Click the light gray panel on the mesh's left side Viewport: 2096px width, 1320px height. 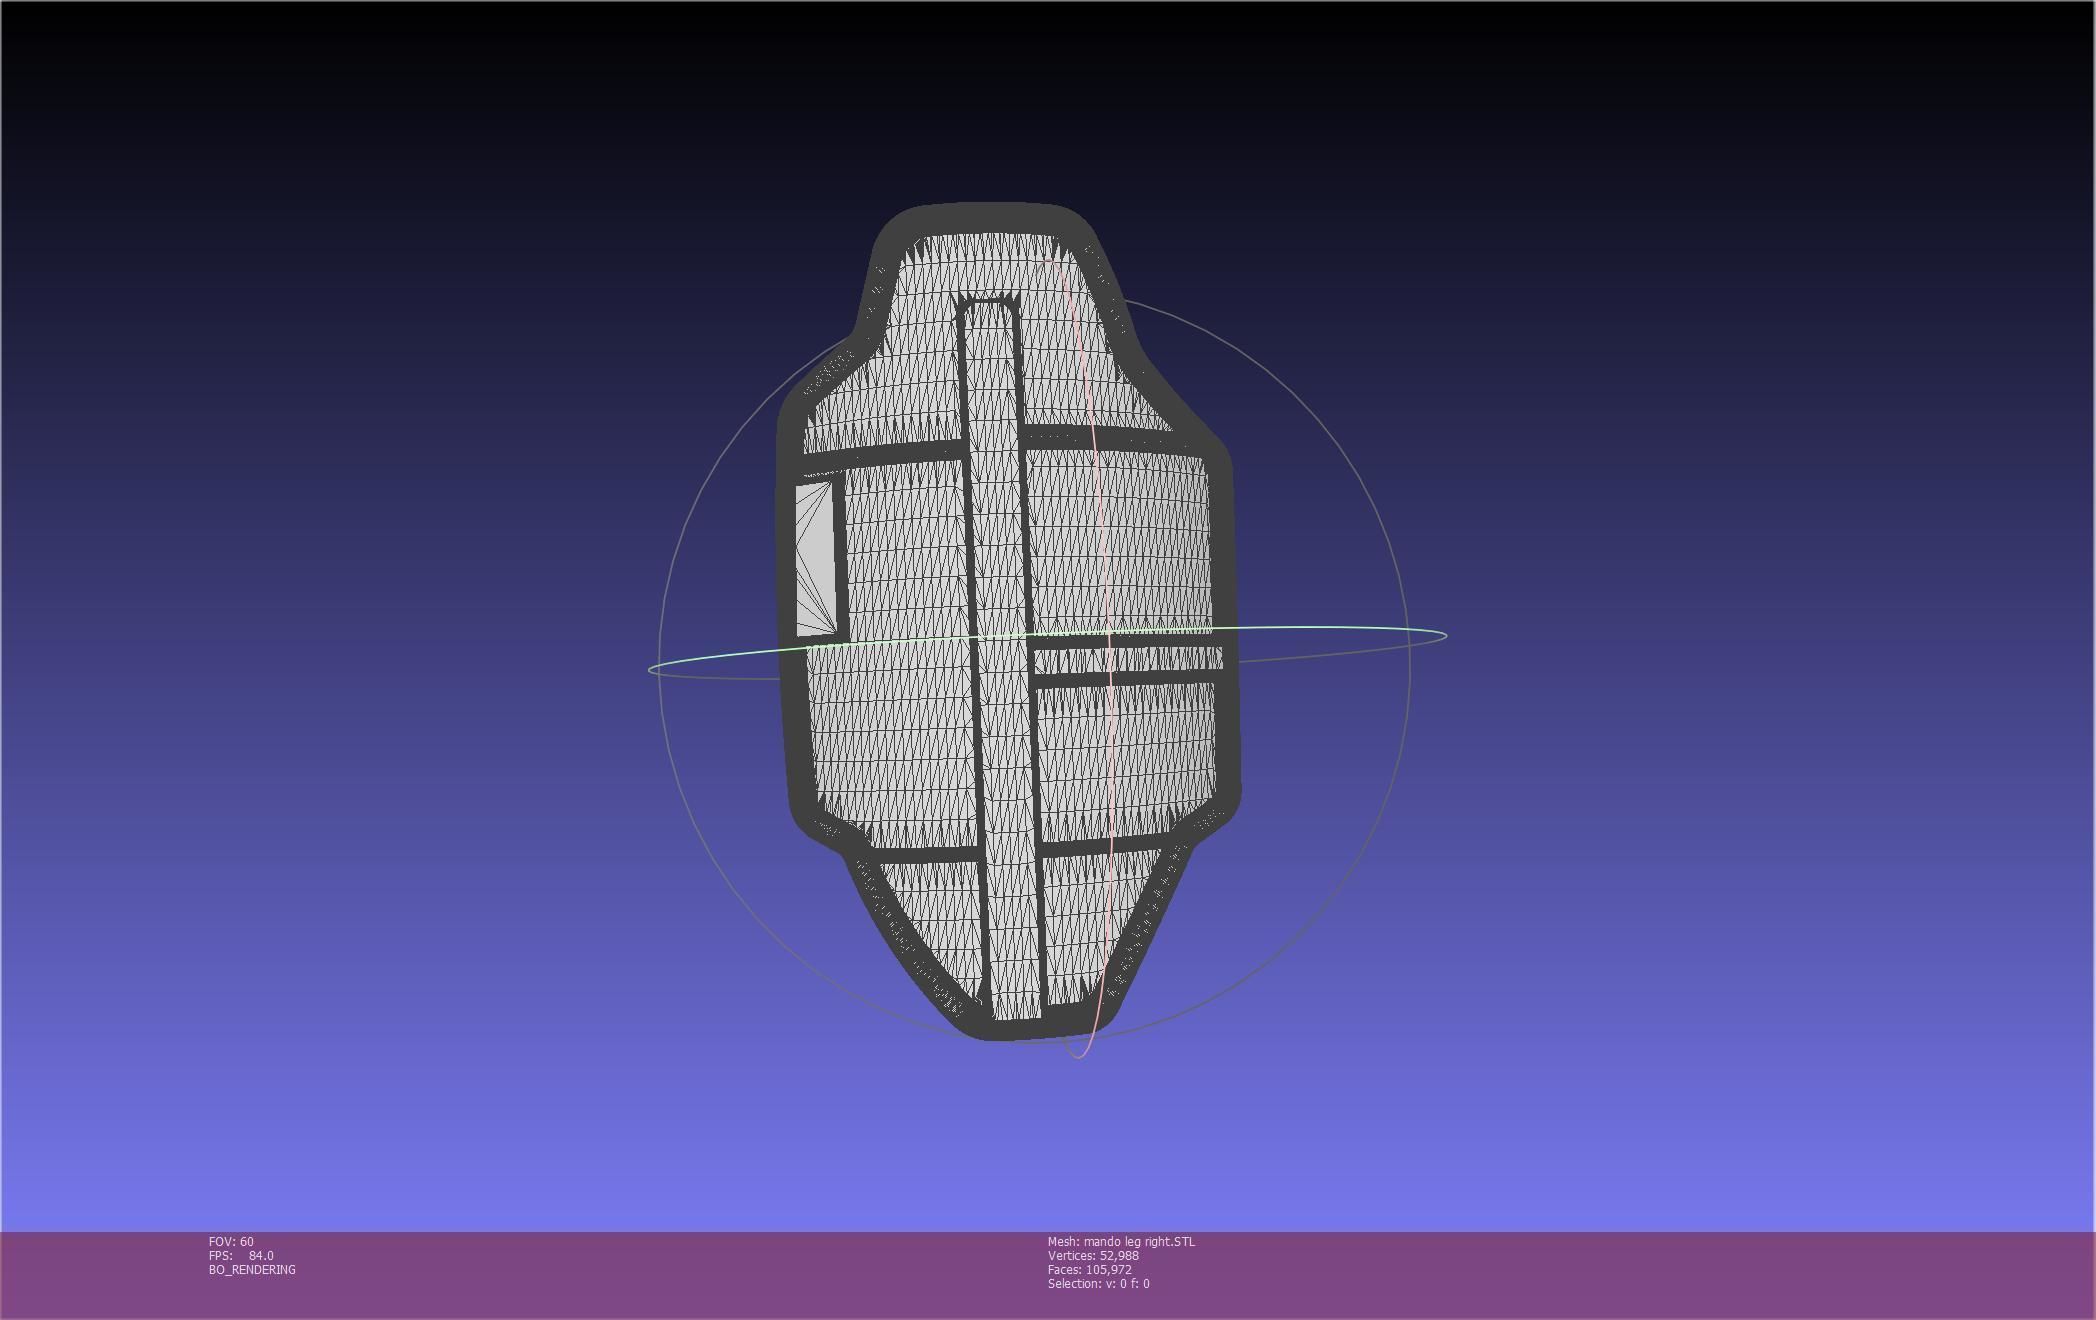point(816,558)
